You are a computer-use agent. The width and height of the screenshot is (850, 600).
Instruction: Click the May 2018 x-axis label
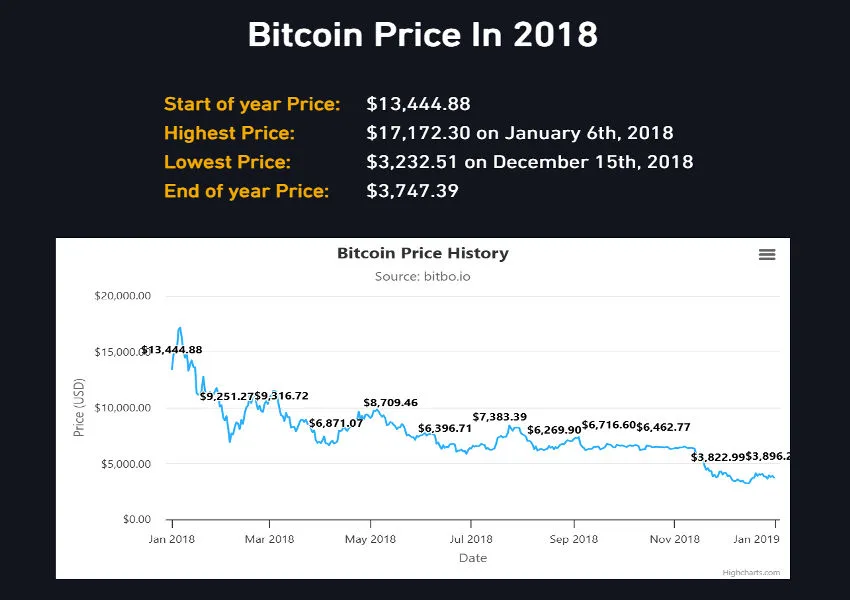click(x=370, y=539)
